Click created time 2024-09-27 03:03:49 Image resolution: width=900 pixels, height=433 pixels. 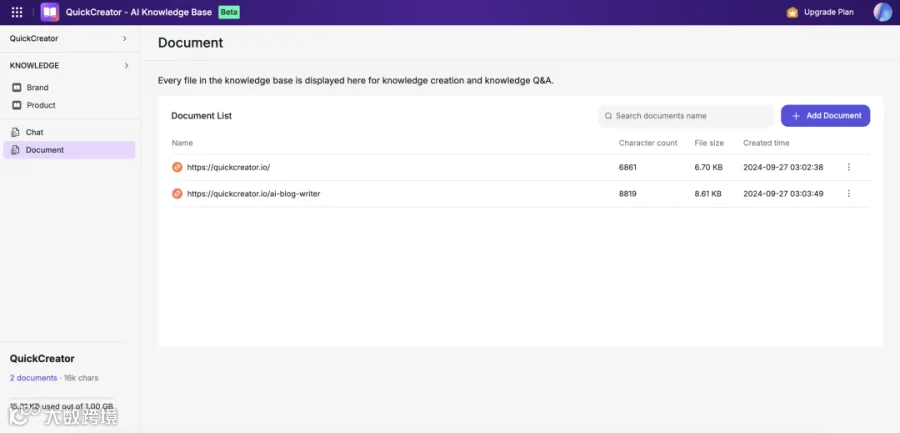tap(783, 194)
